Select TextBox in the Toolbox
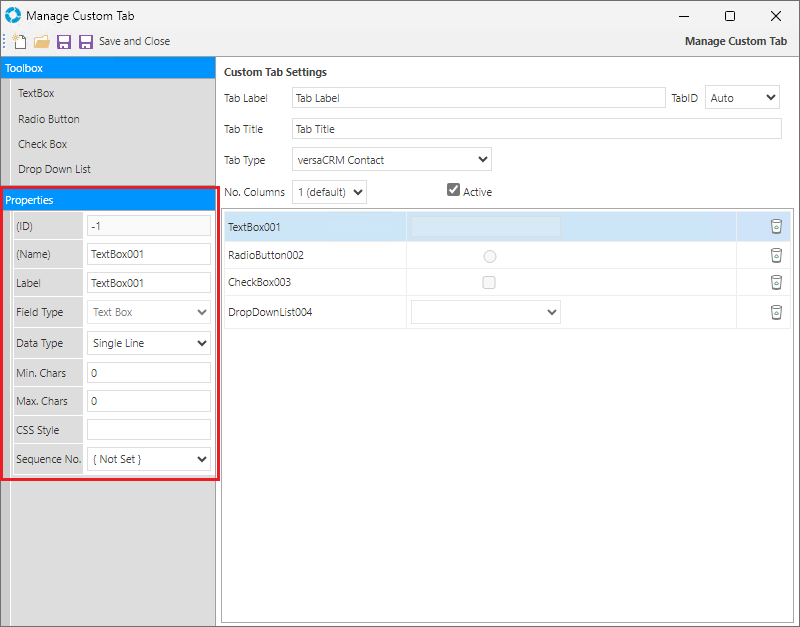800x627 pixels. 36,93
